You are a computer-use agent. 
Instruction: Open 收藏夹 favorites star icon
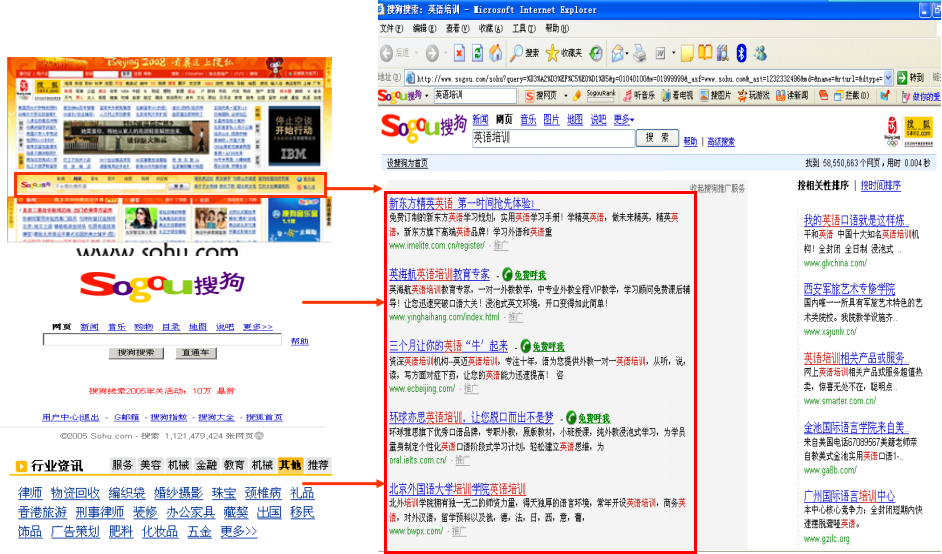[x=564, y=53]
